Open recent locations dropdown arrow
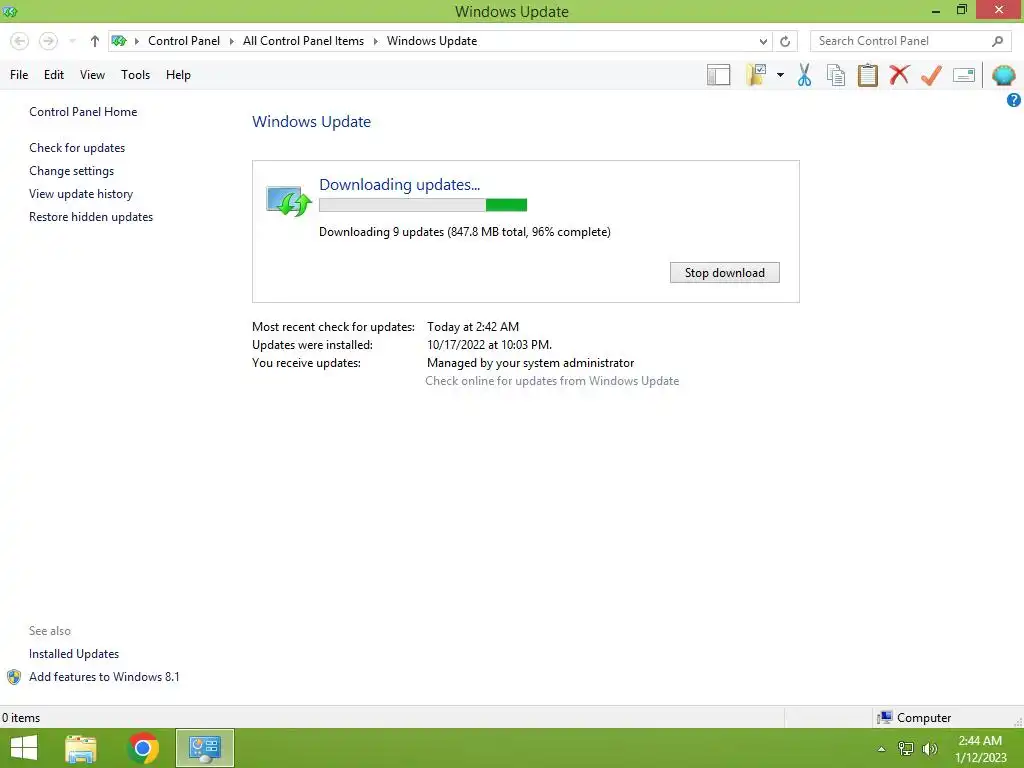 coord(72,41)
